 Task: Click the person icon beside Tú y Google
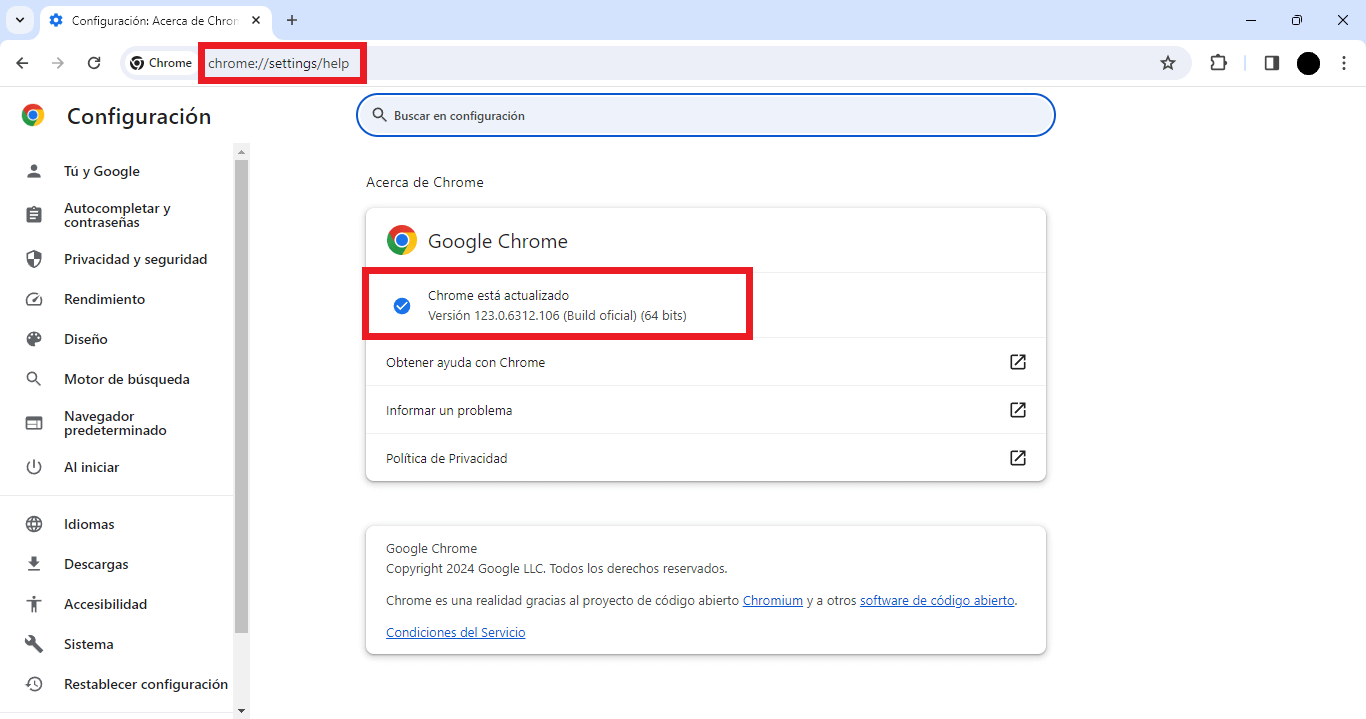(x=34, y=171)
